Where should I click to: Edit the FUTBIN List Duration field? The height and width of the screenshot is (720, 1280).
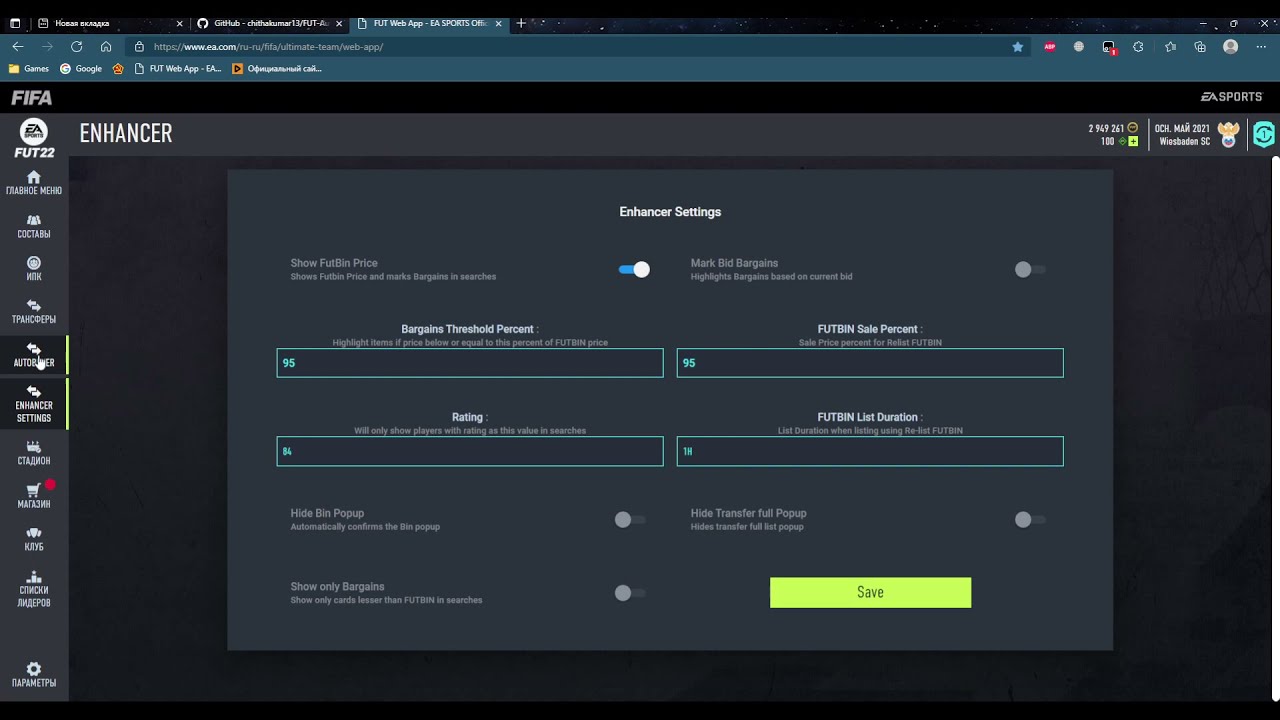[870, 451]
